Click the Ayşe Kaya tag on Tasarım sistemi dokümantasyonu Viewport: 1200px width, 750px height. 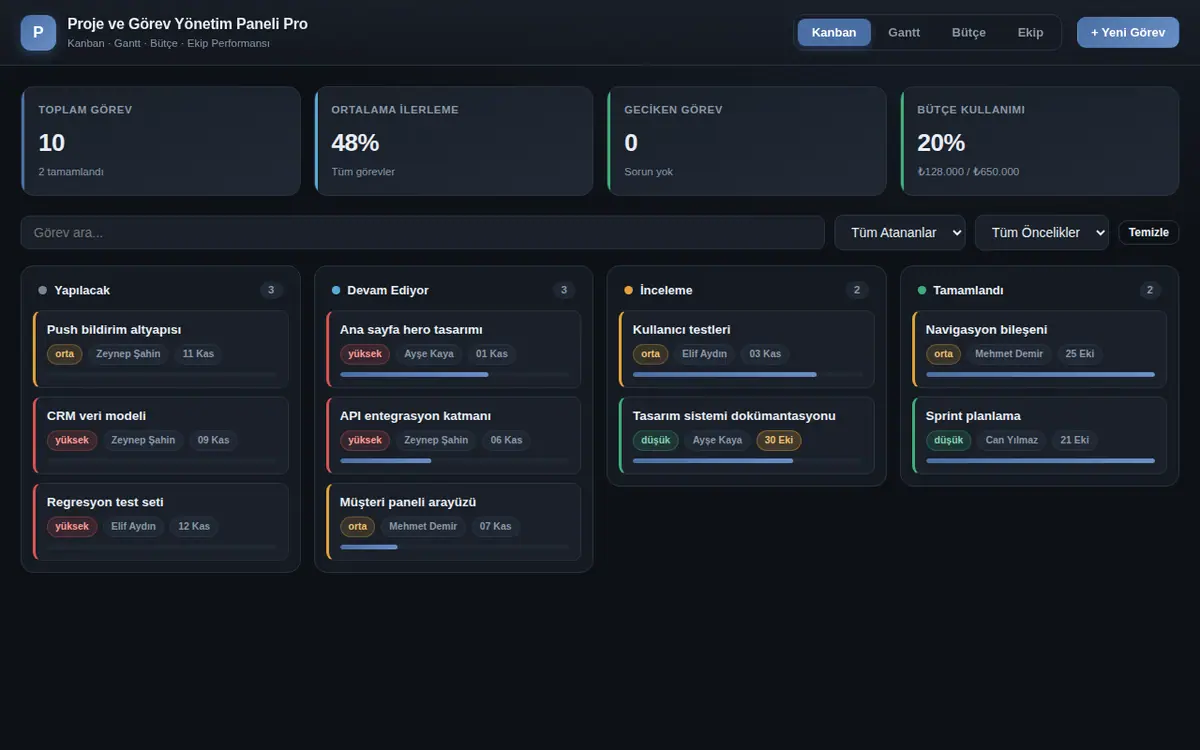click(718, 440)
